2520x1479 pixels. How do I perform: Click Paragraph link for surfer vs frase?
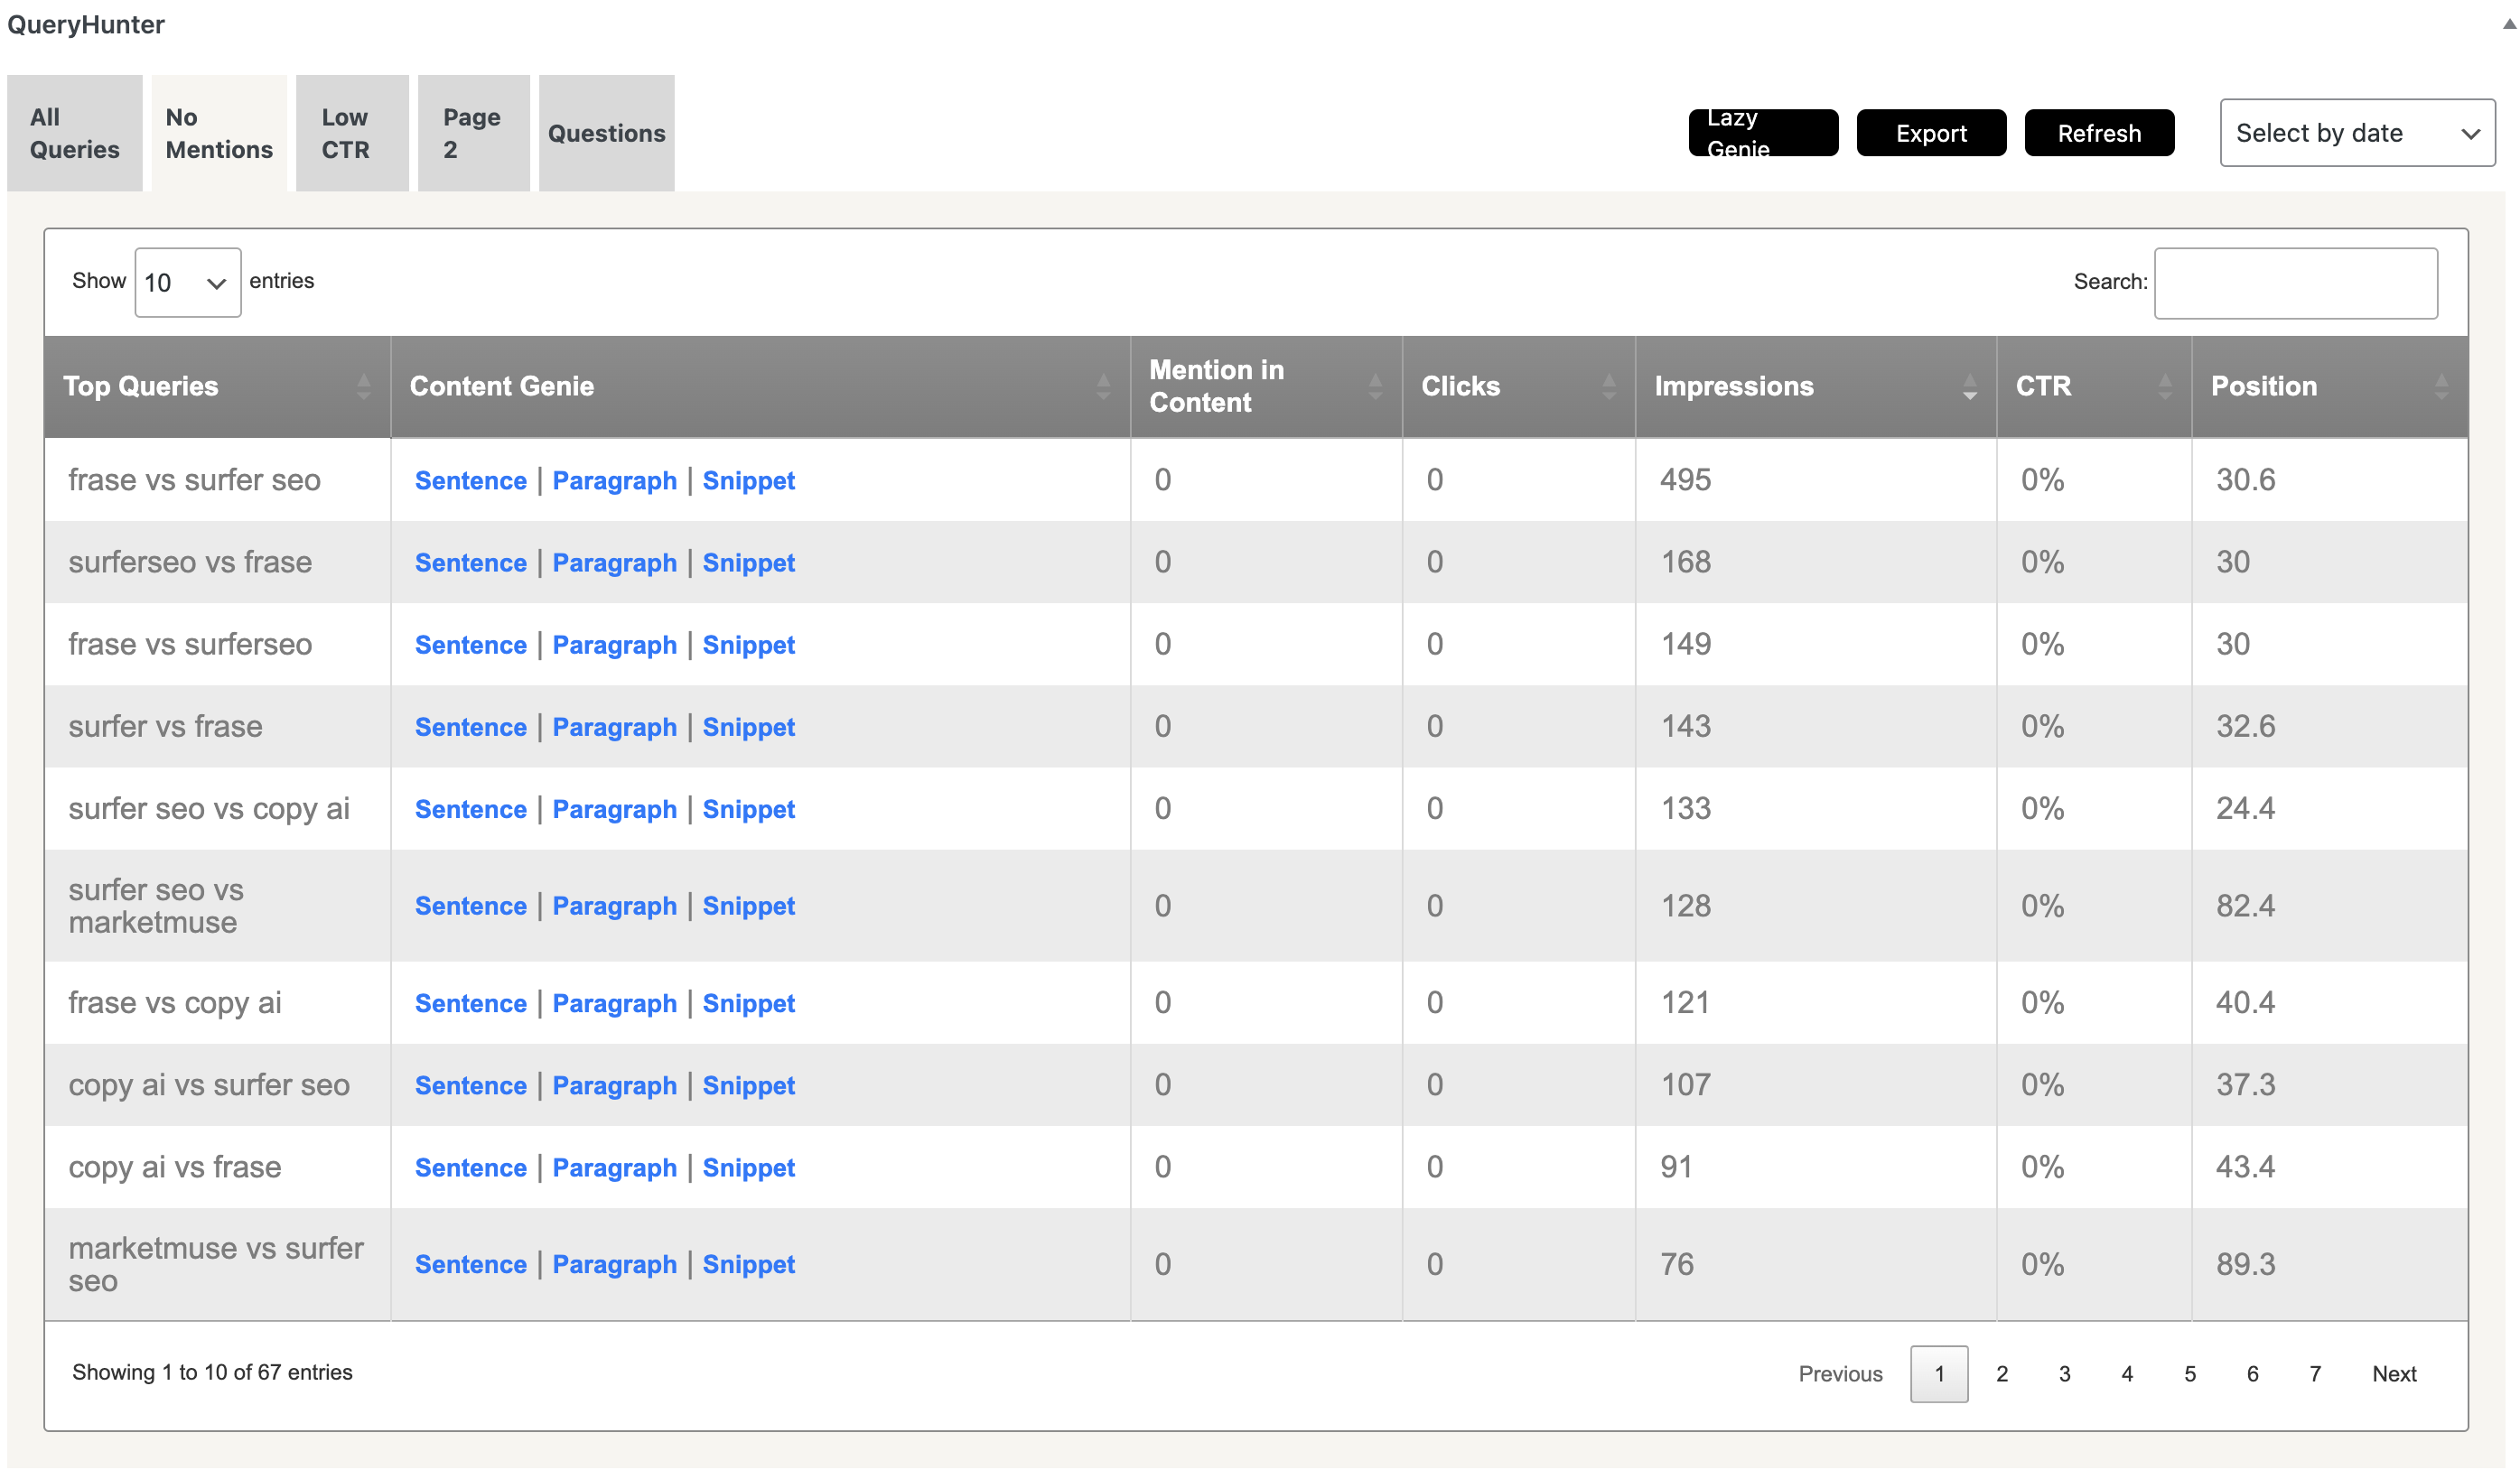pos(614,725)
